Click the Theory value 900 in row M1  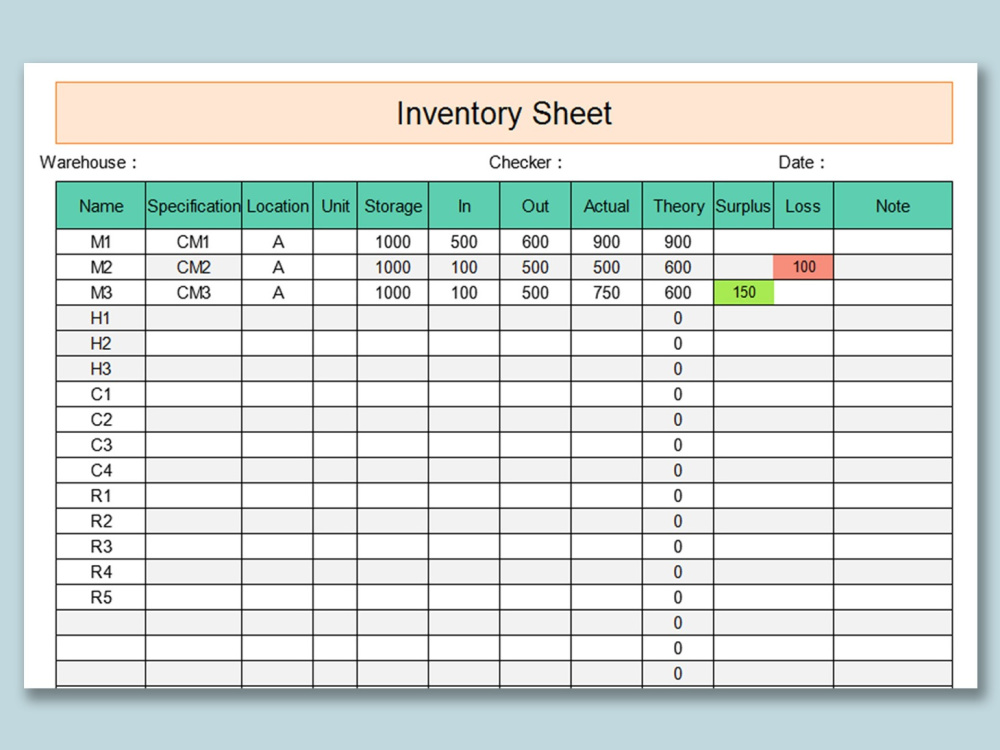678,242
